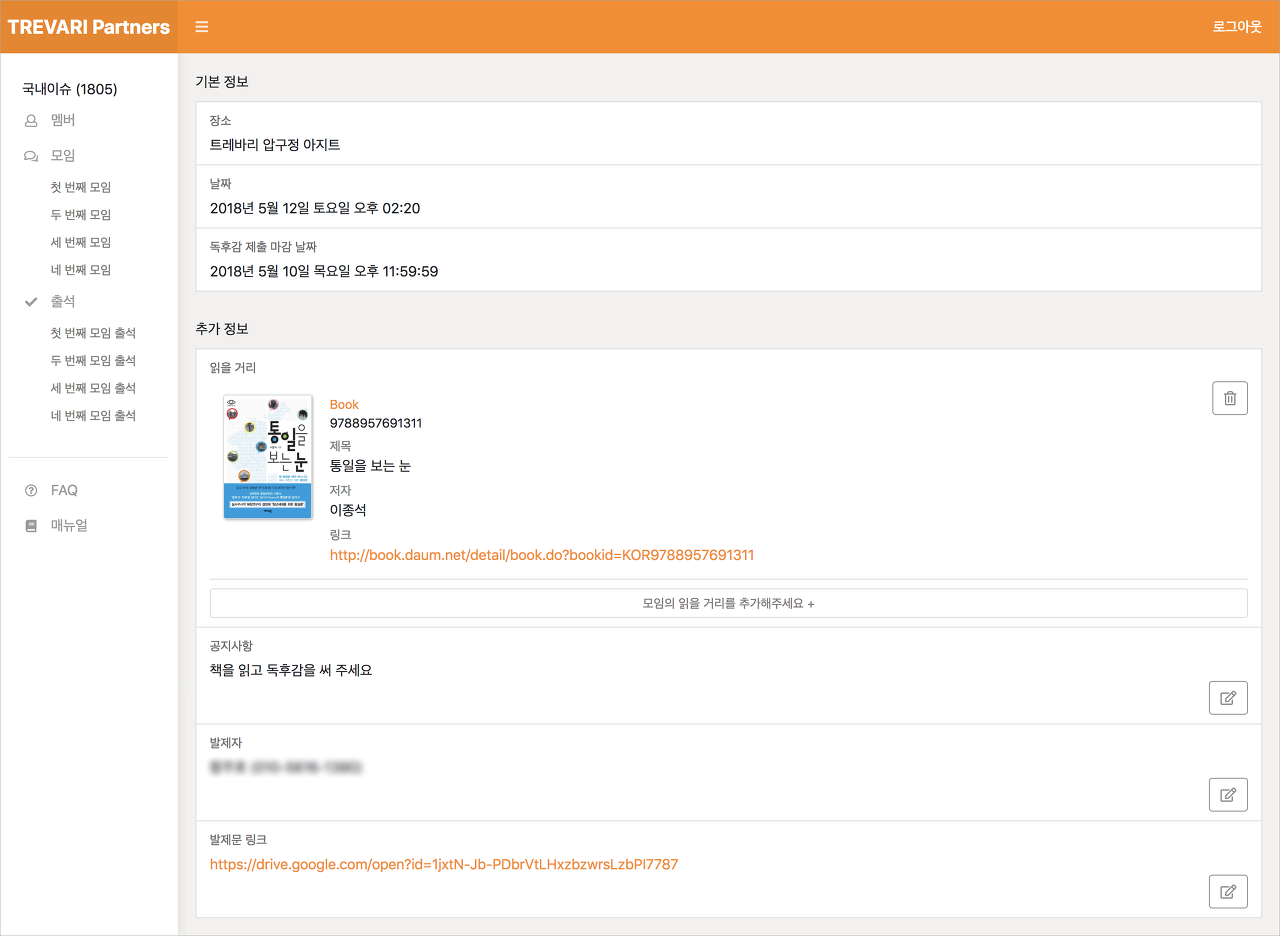Open 멤버 in the sidebar
The height and width of the screenshot is (936, 1280).
63,120
